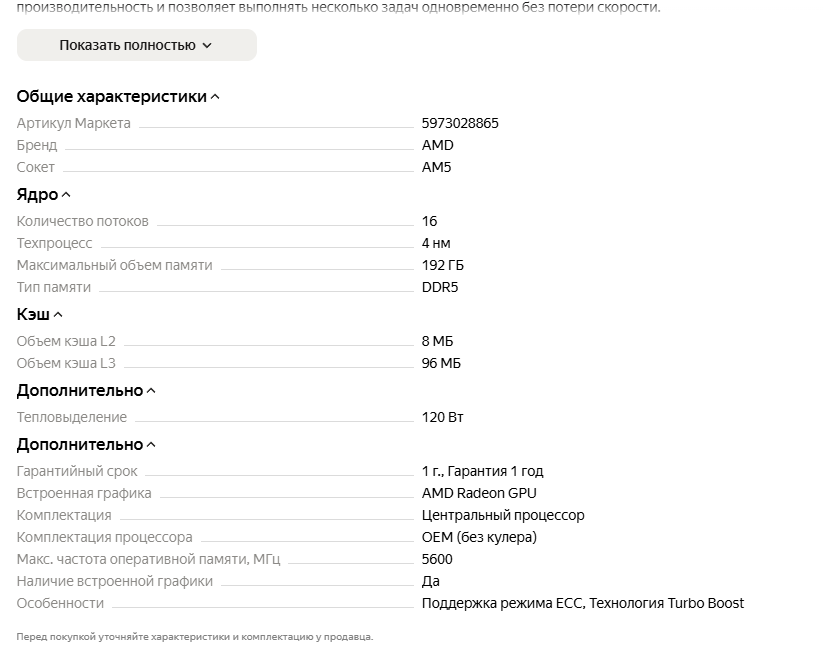Collapse the "Кэш" section header
Screen dimensions: 824x668
pyautogui.click(x=40, y=315)
